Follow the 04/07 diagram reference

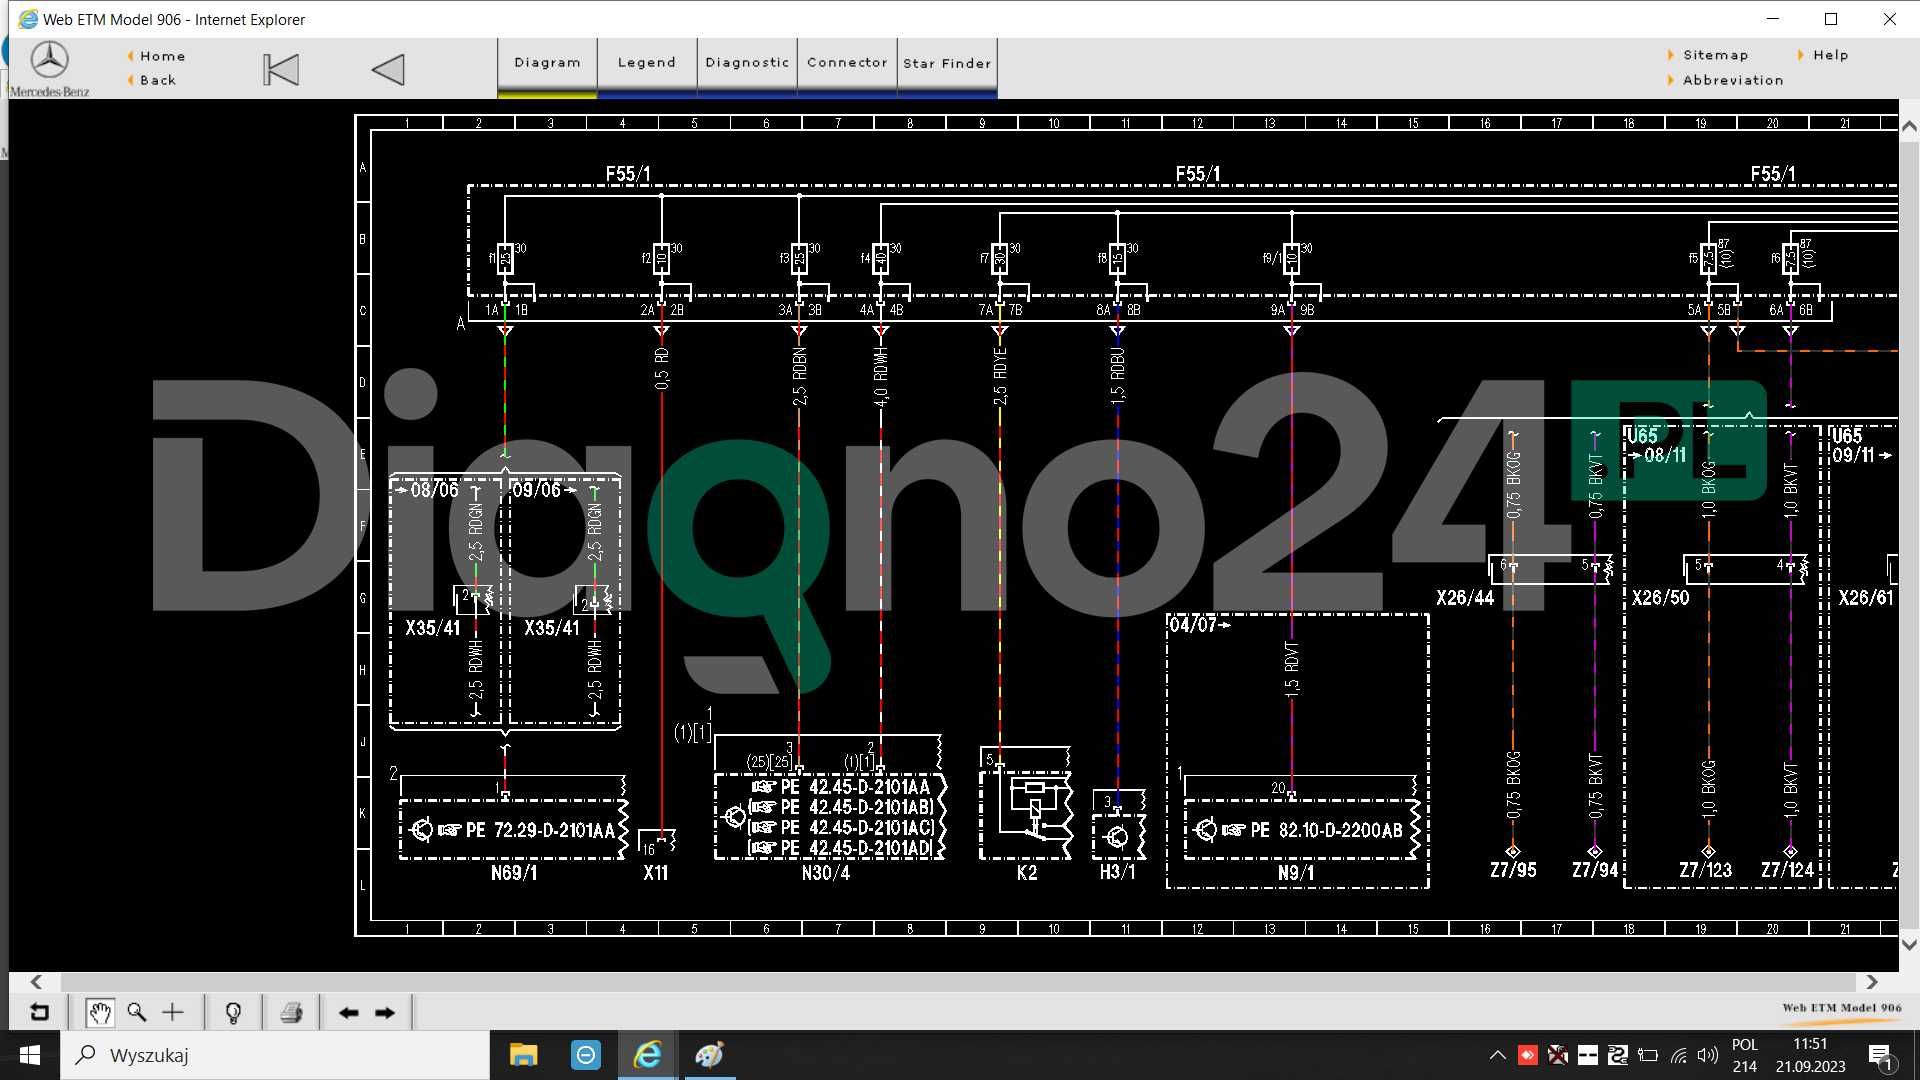(x=1199, y=625)
